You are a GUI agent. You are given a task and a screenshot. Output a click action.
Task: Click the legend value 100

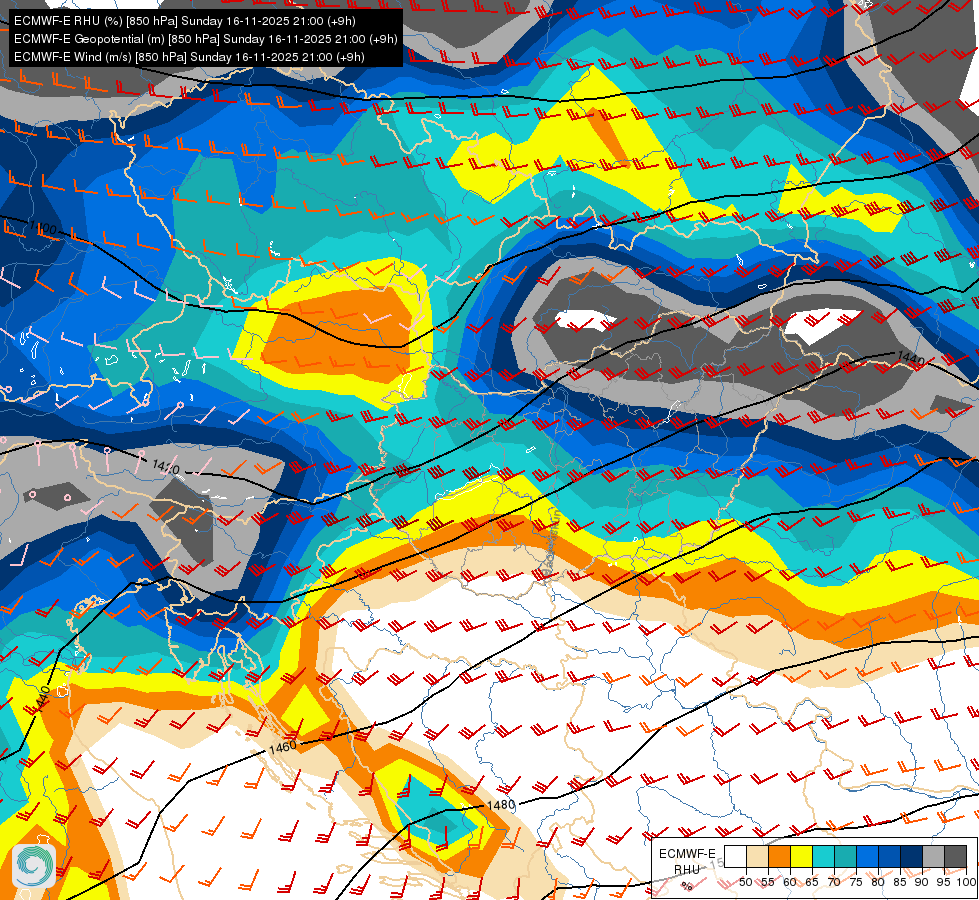coord(966,882)
